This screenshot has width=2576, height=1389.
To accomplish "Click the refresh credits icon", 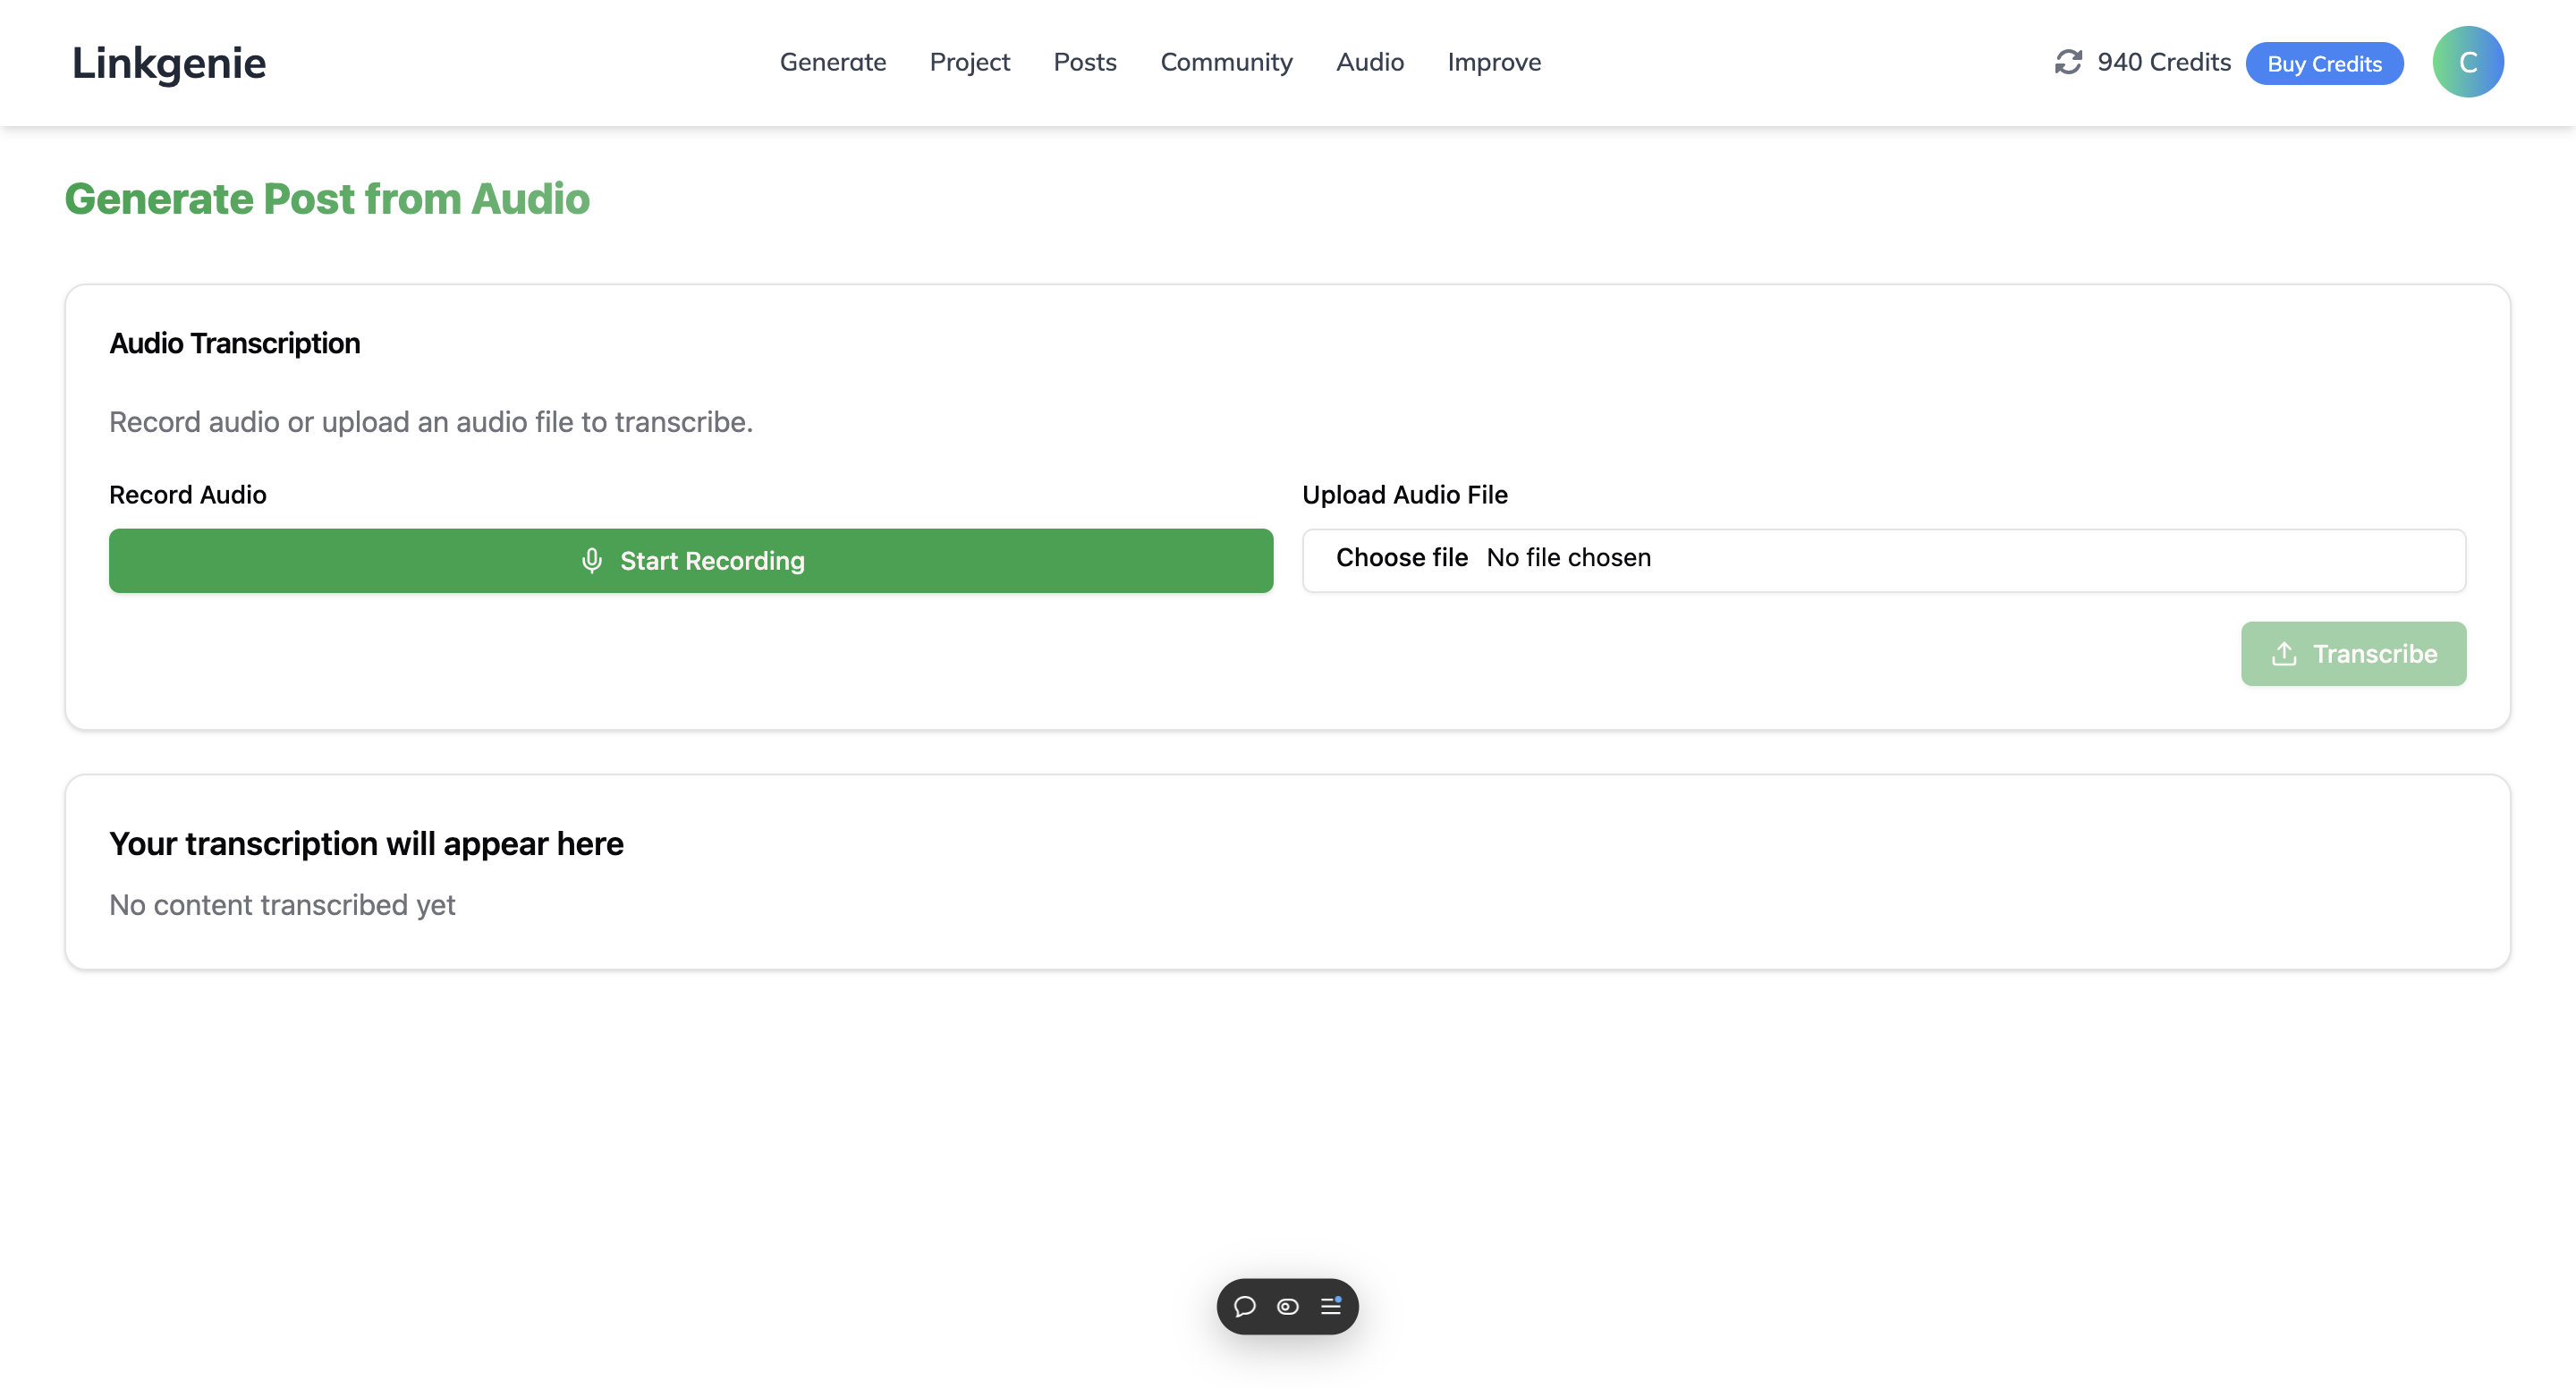I will 2067,62.
